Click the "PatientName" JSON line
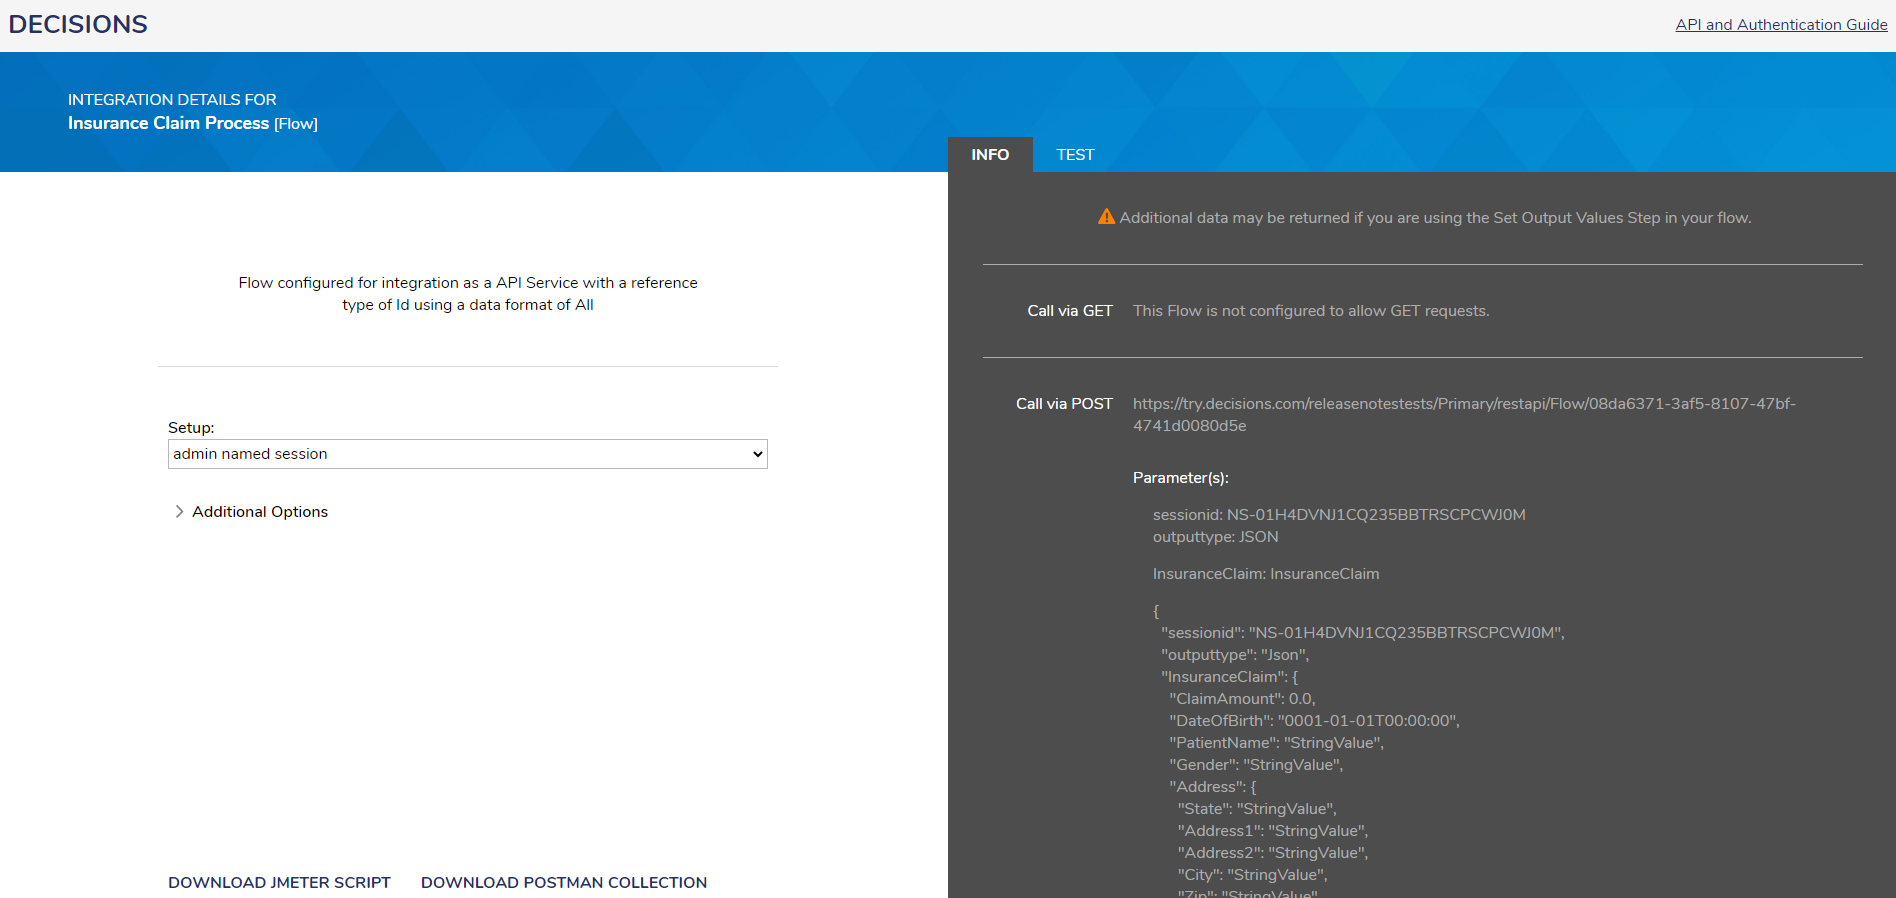 pos(1277,743)
